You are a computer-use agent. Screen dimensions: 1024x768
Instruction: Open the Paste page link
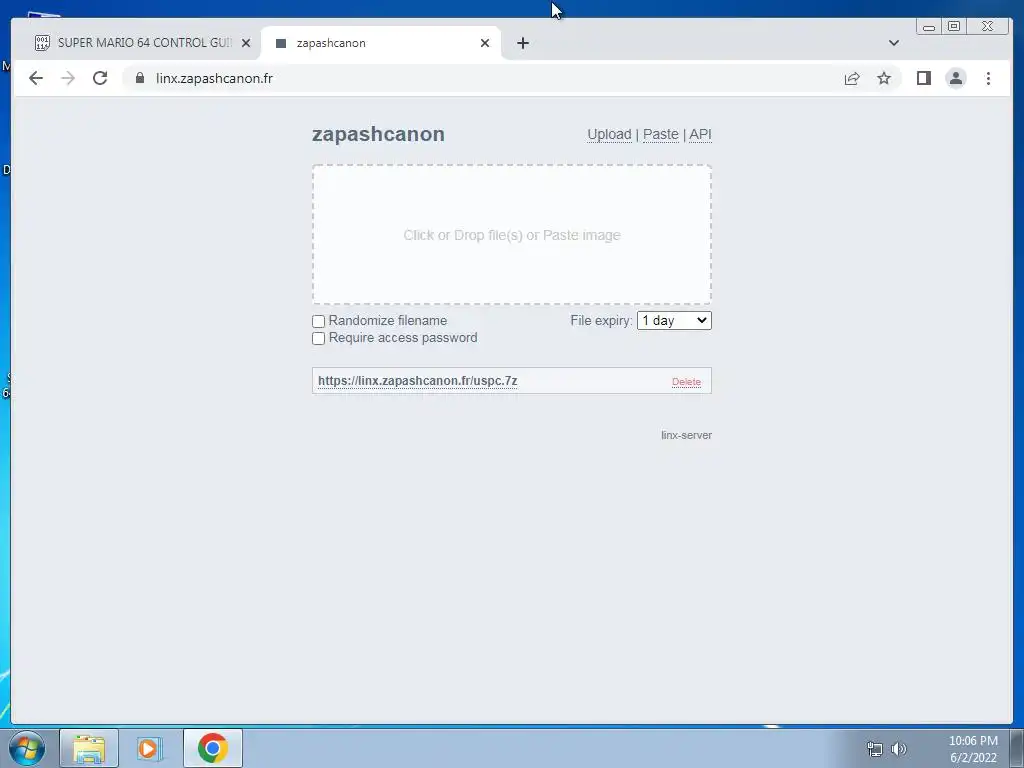(x=660, y=135)
